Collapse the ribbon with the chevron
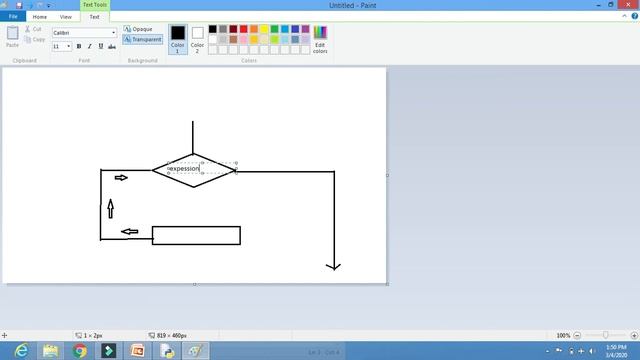Image resolution: width=640 pixels, height=360 pixels. [x=624, y=16]
